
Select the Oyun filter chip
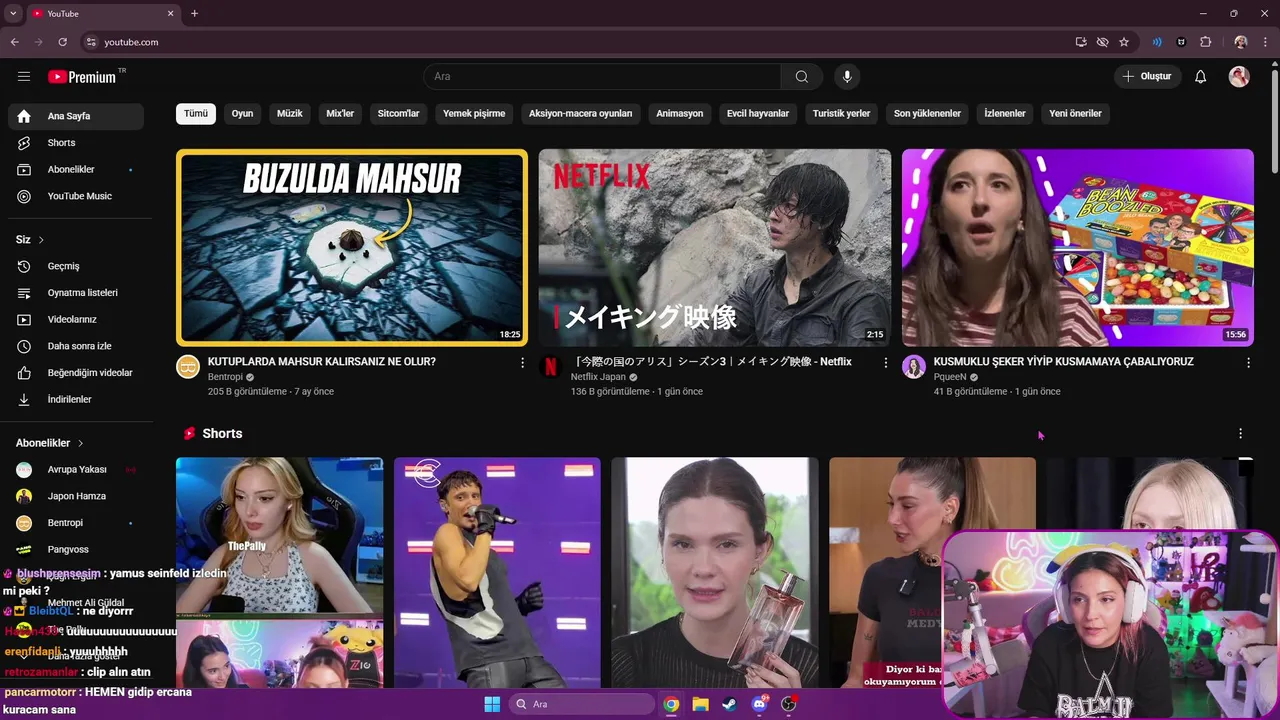coord(242,113)
